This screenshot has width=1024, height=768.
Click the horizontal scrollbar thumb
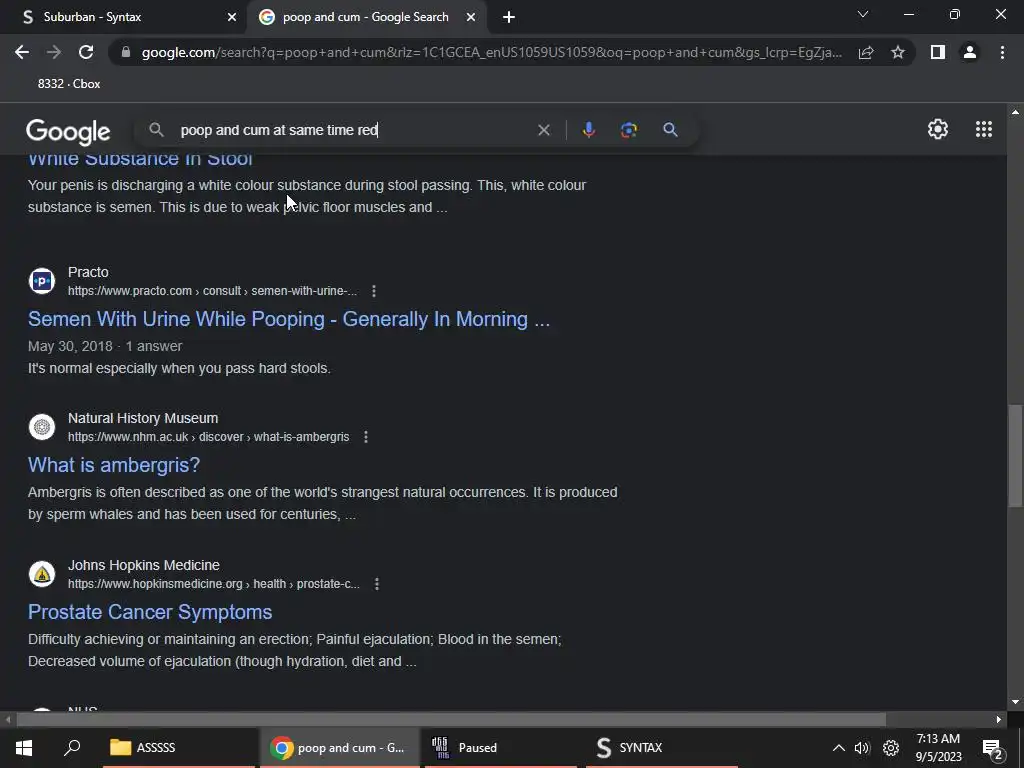point(451,720)
